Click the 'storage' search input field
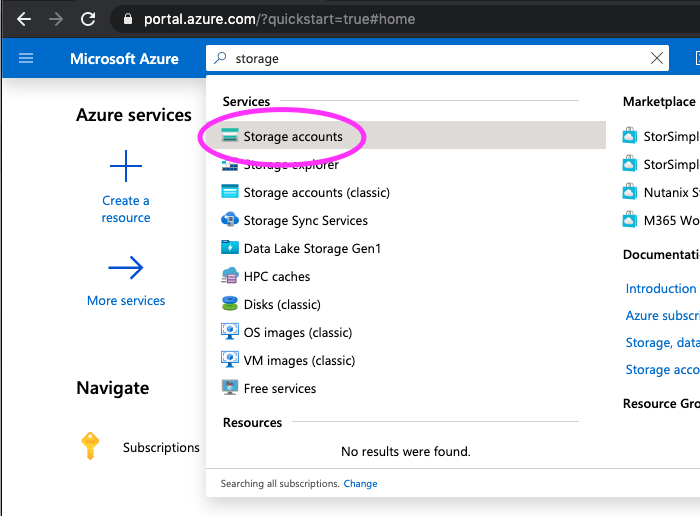Screen dimensions: 700x516 (x=438, y=58)
